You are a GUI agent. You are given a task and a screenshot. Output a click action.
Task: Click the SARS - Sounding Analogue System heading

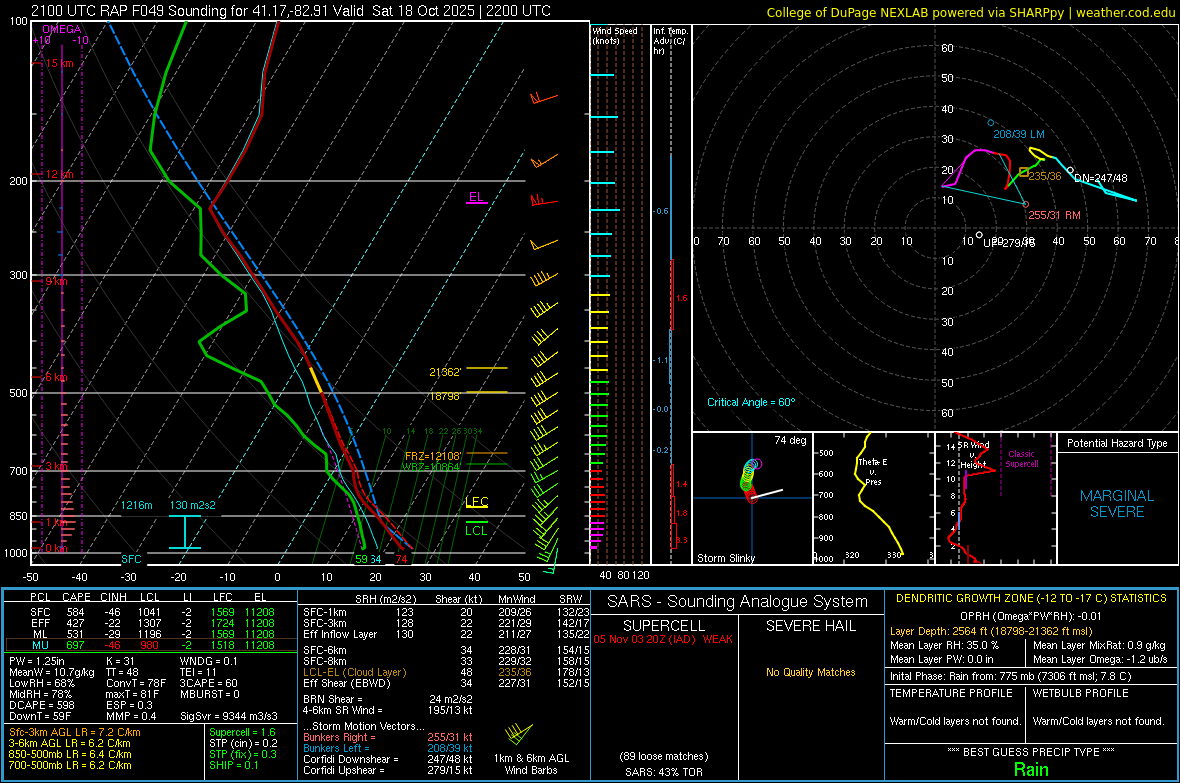coord(737,602)
